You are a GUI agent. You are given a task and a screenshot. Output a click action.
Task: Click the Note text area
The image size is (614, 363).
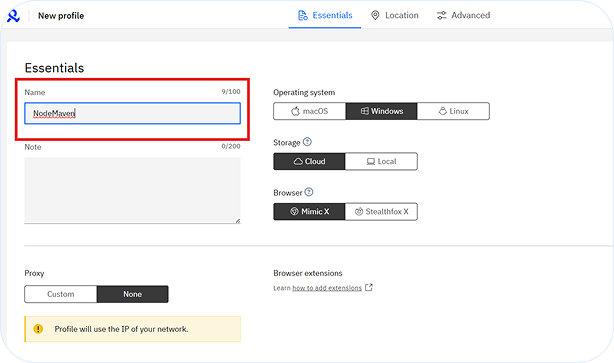132,190
